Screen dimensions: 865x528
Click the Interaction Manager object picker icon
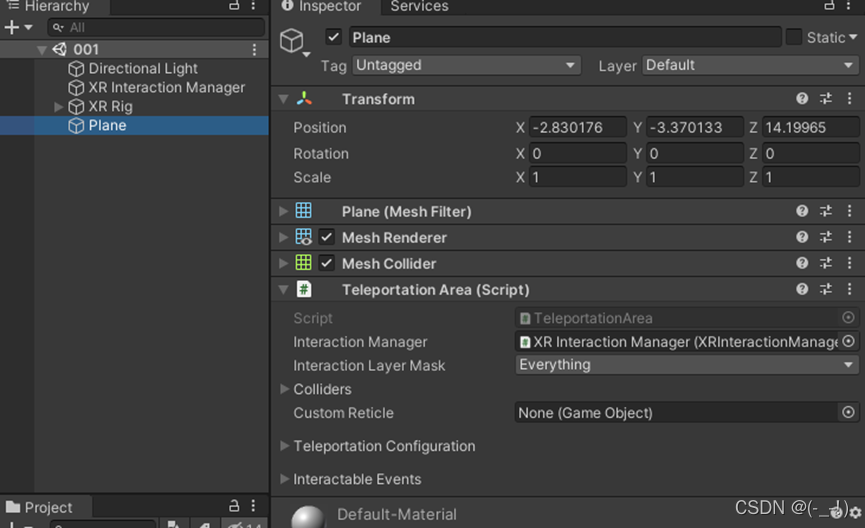(x=848, y=342)
